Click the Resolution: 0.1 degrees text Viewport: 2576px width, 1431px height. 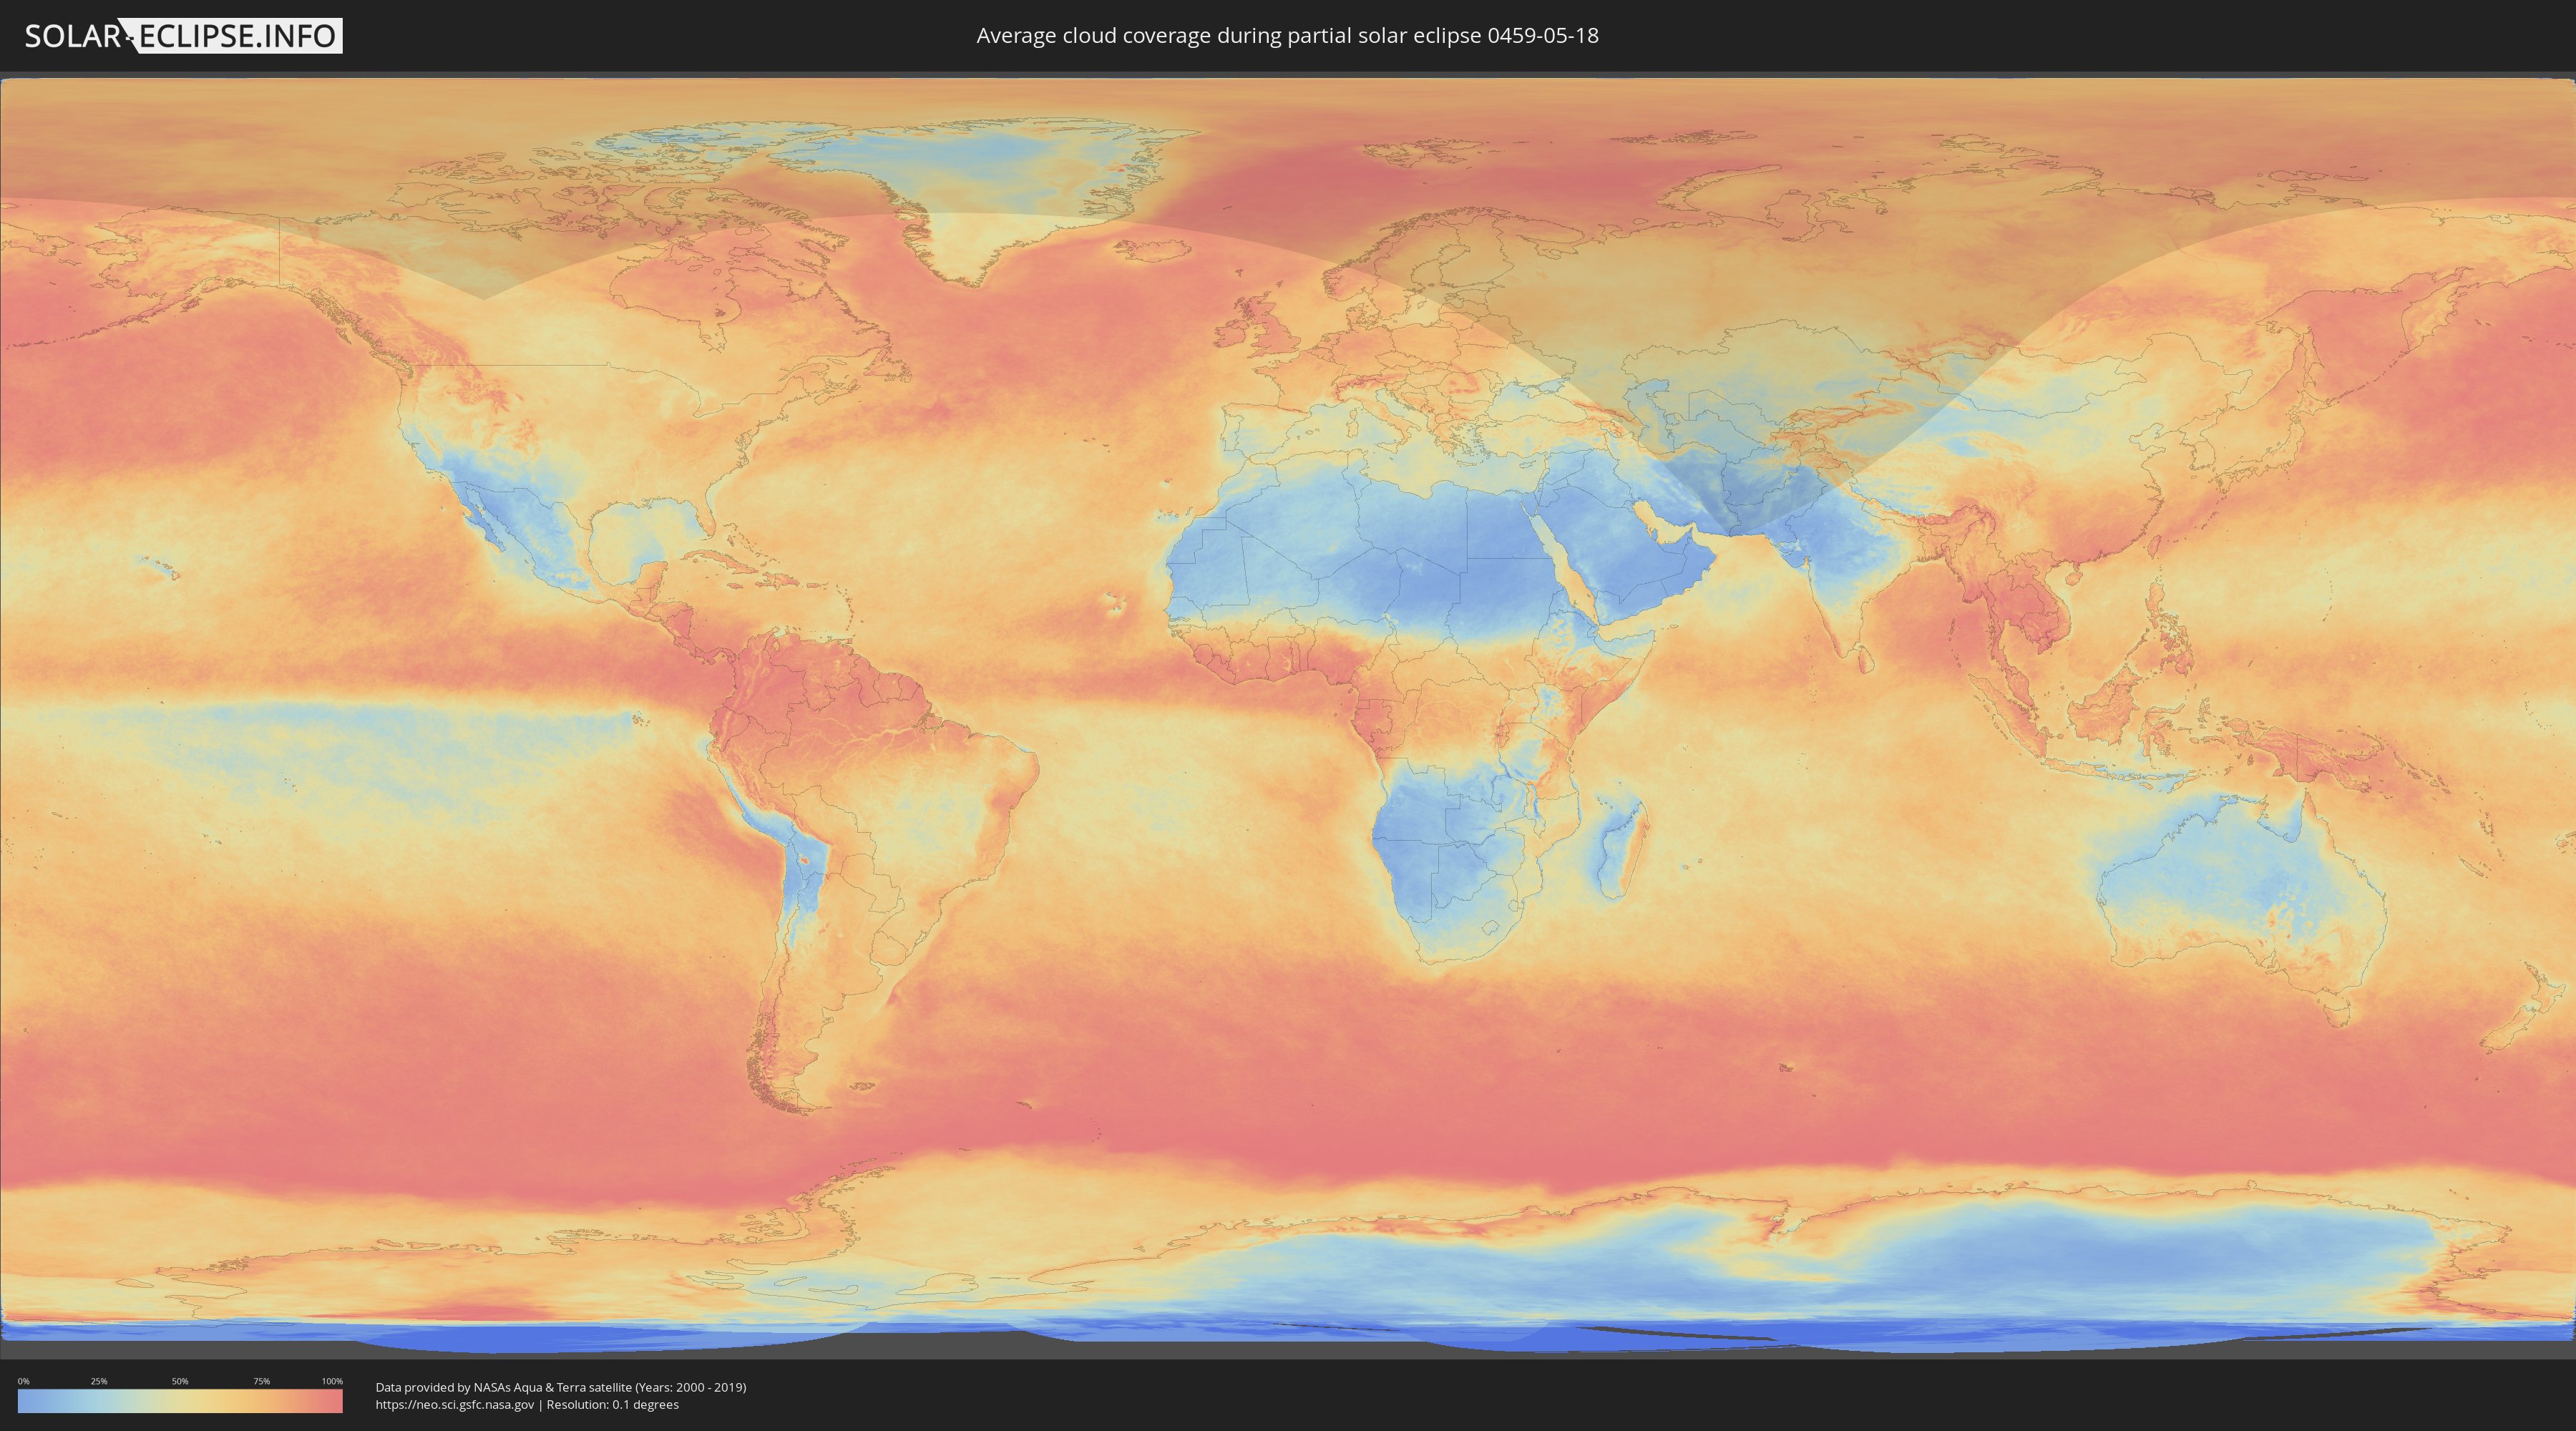pos(612,1404)
